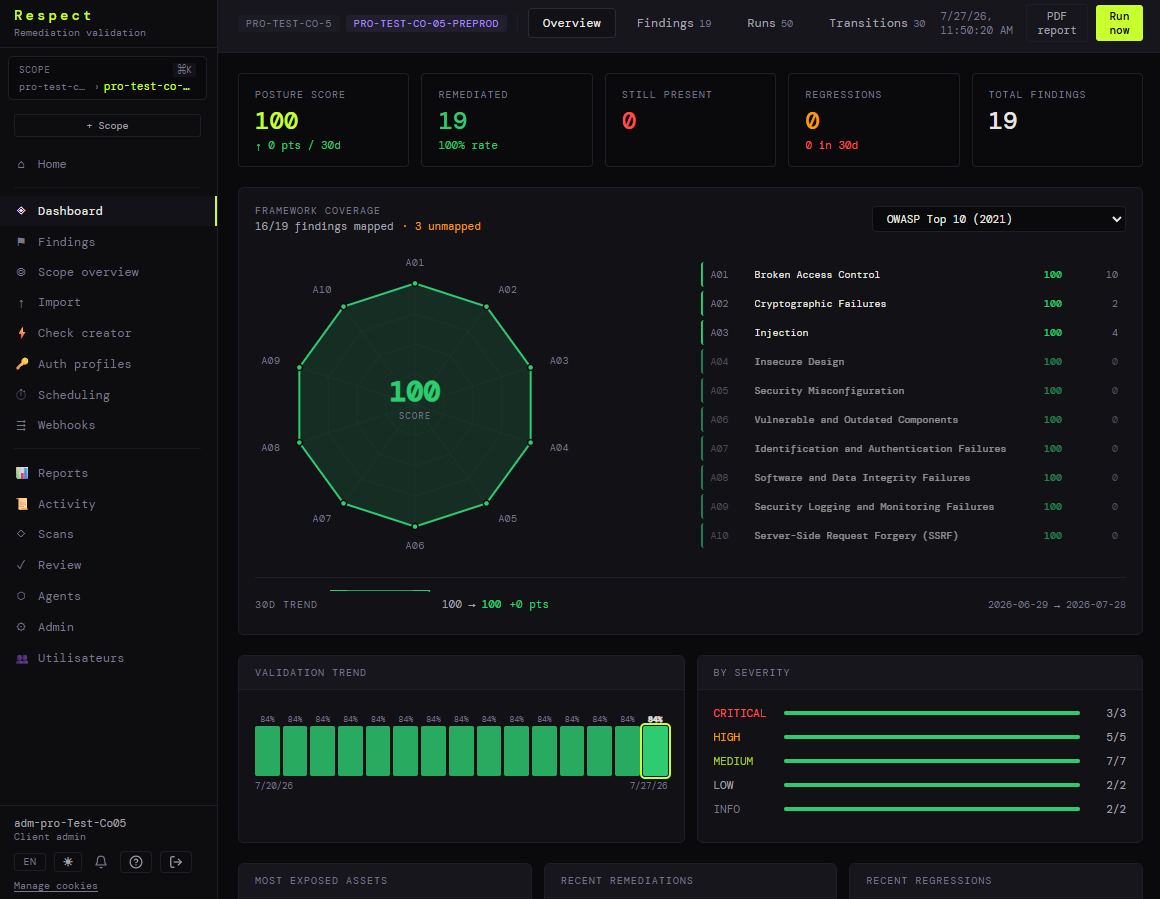This screenshot has width=1160, height=899.
Task: Click the Reports chart icon
Action: 21,473
